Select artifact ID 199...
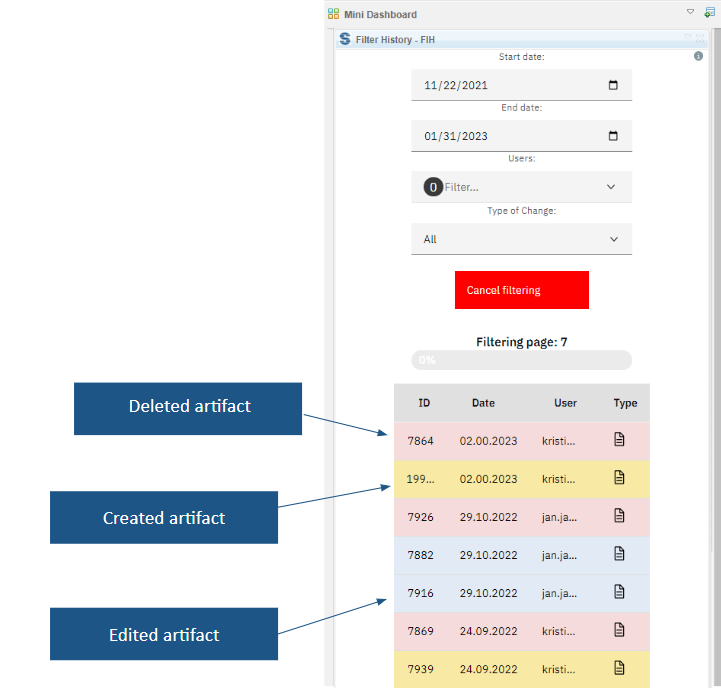This screenshot has width=721, height=688. point(420,479)
